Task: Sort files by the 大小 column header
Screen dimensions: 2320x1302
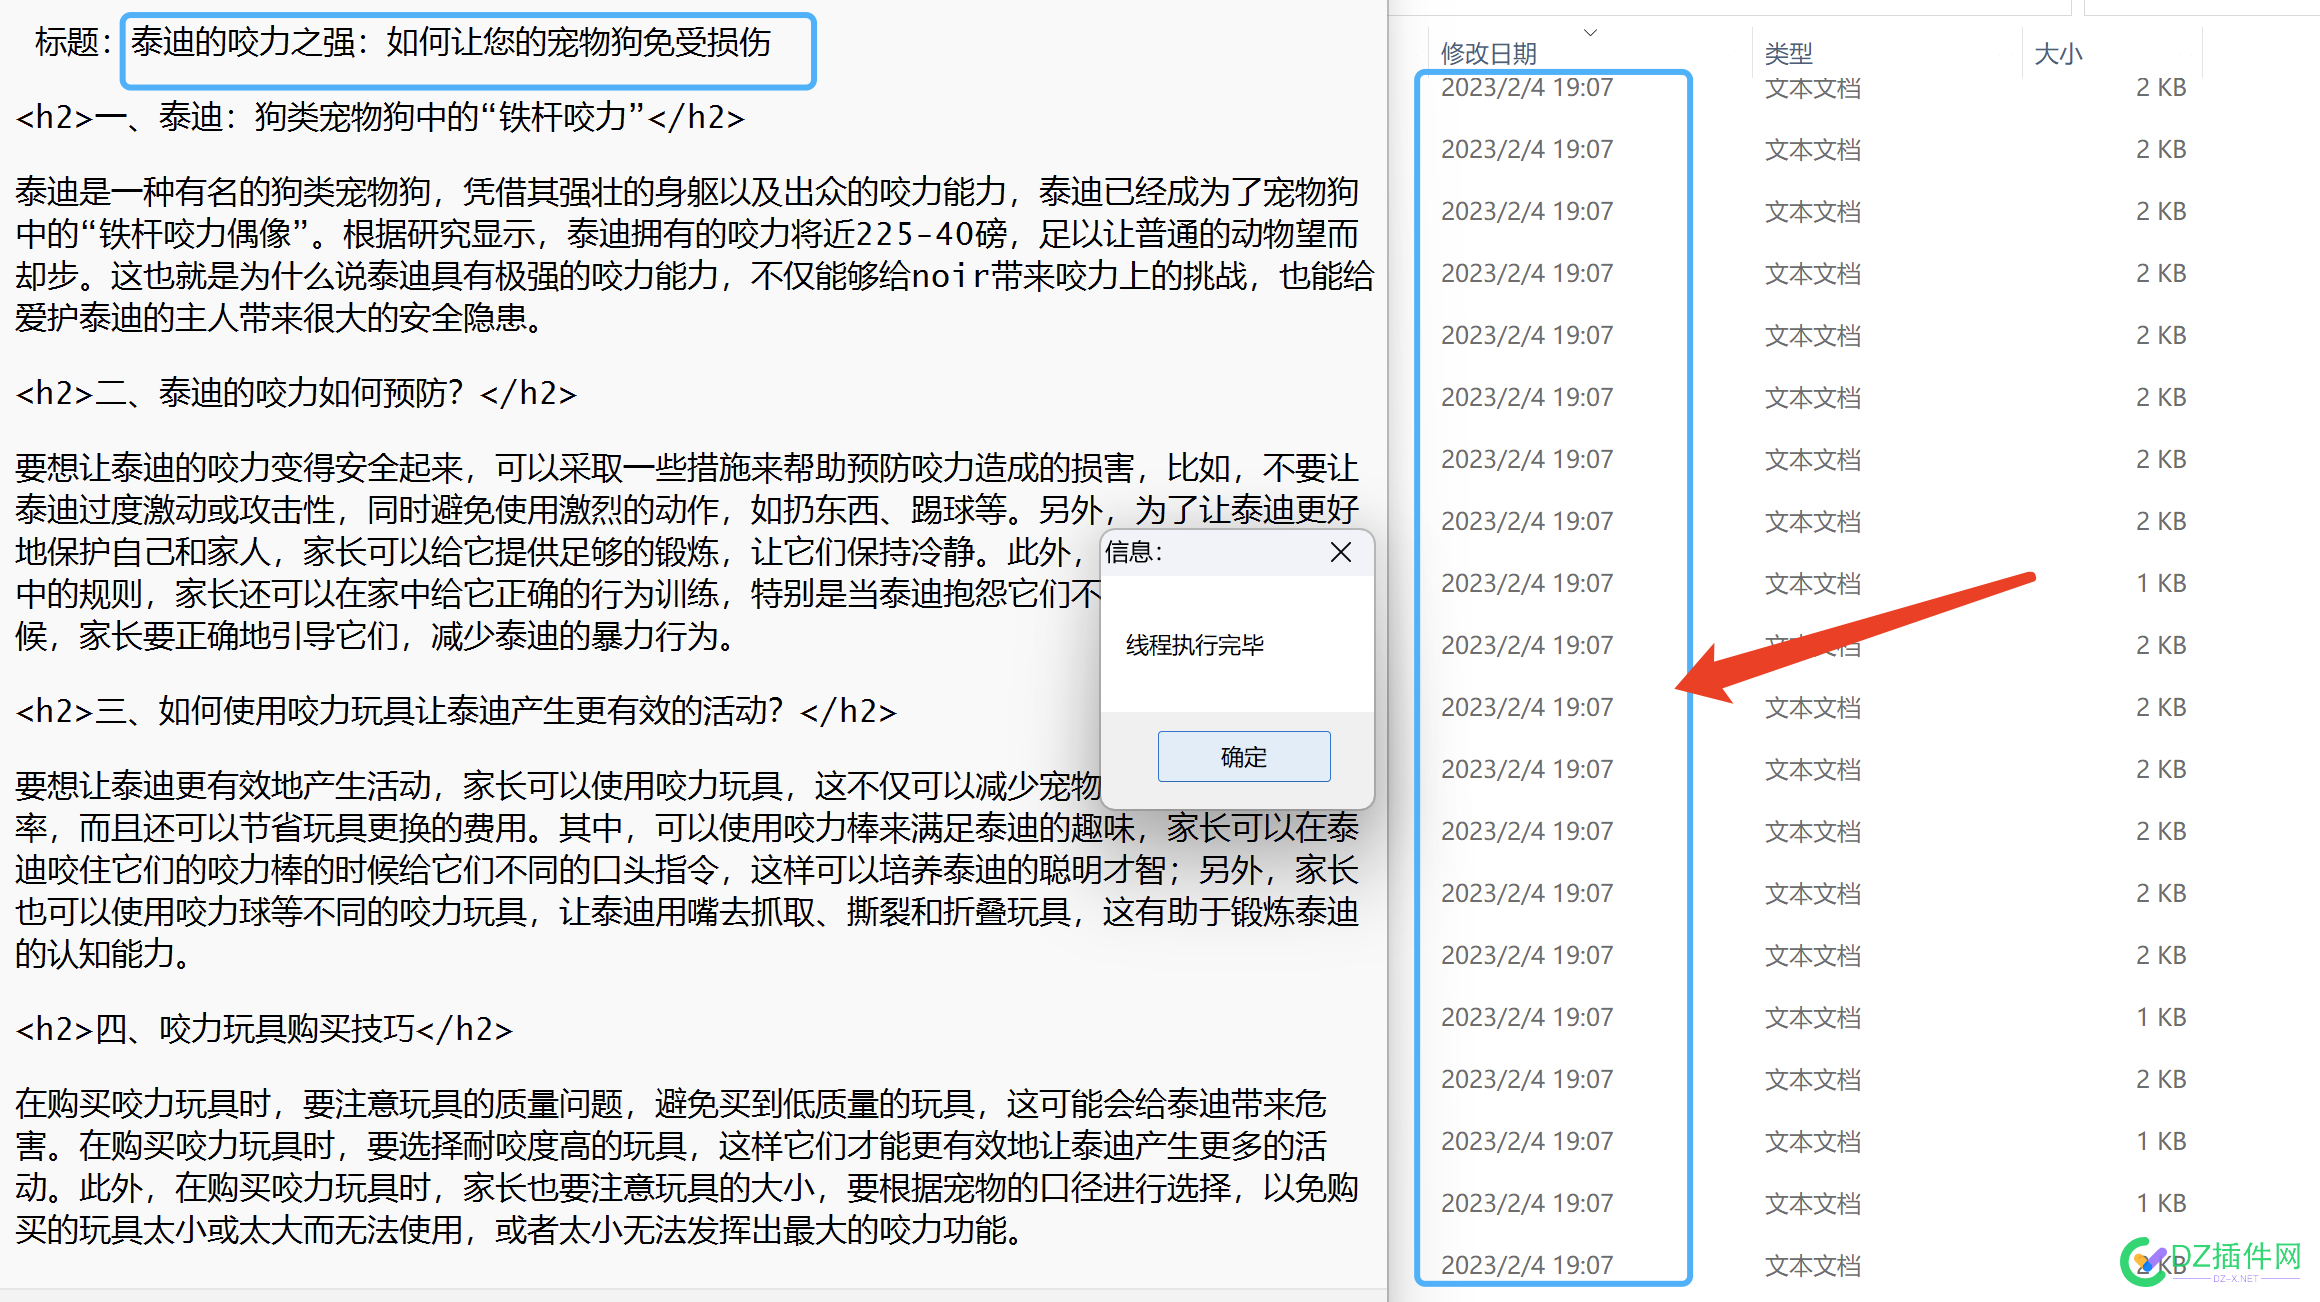Action: (2058, 53)
